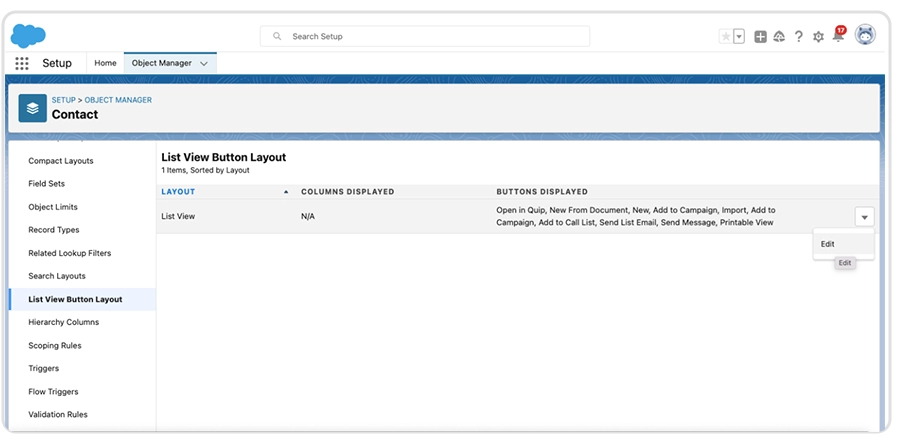Open user profile avatar menu

click(x=865, y=35)
